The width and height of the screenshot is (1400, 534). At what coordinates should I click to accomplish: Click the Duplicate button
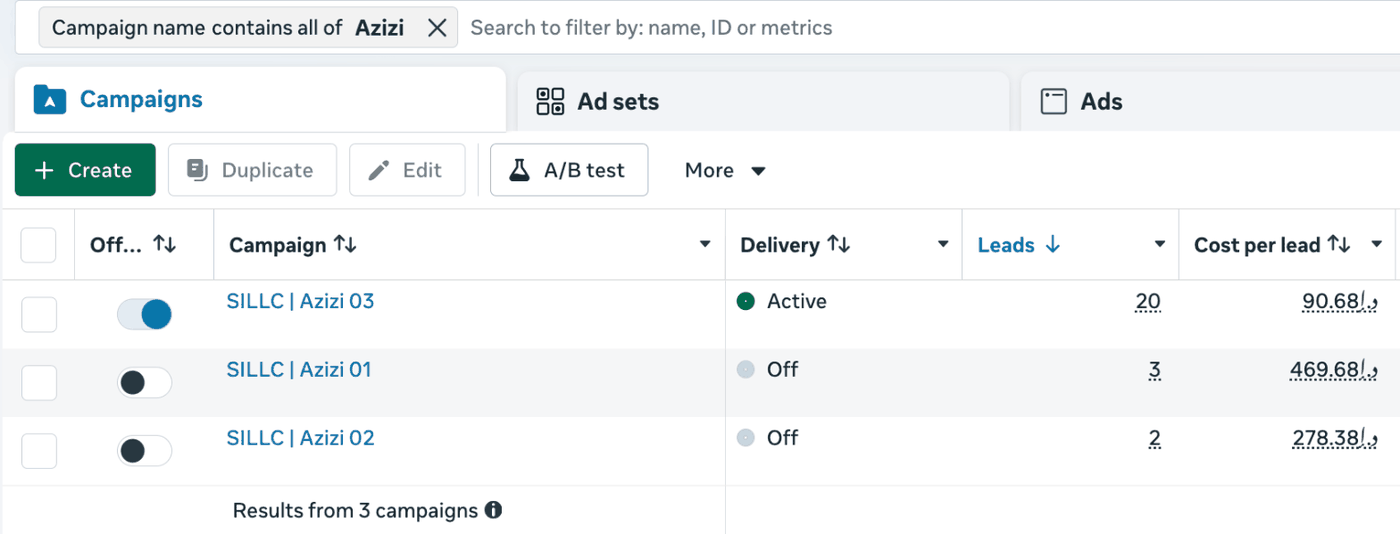[x=252, y=170]
